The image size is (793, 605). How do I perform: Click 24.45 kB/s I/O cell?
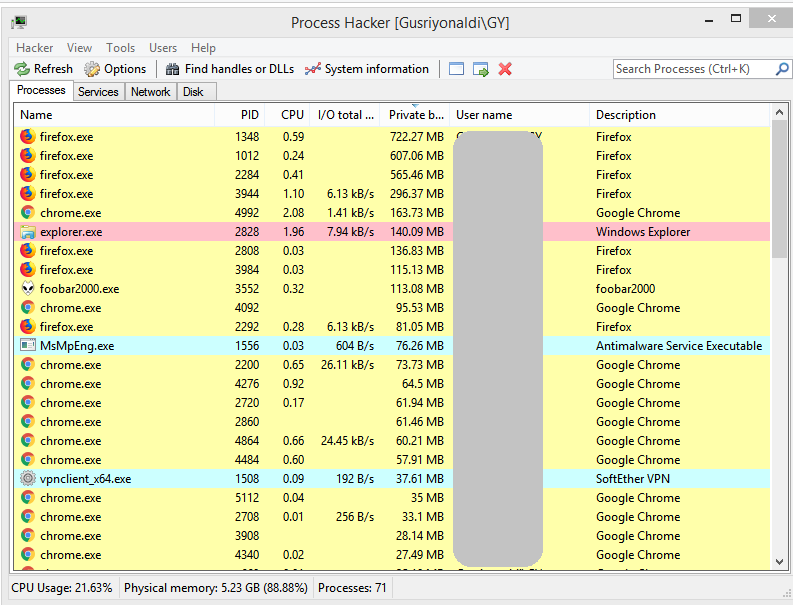pyautogui.click(x=347, y=441)
